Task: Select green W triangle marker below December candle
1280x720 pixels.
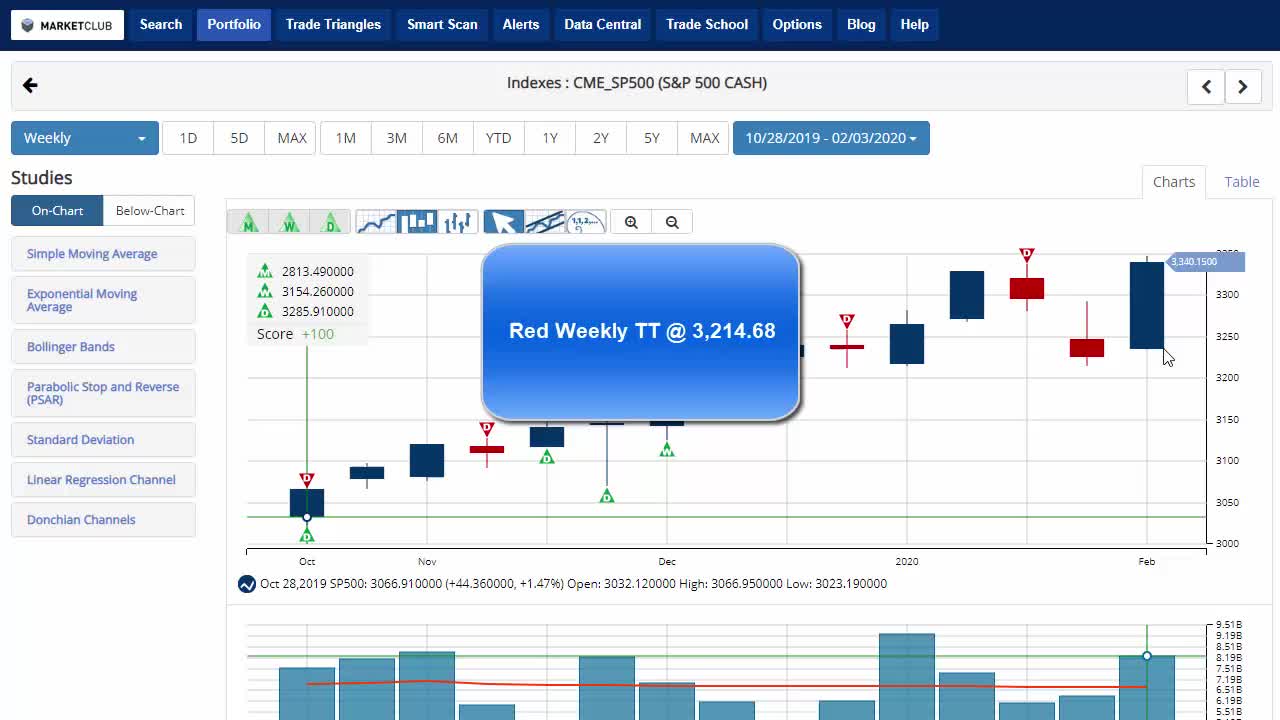Action: tap(667, 450)
